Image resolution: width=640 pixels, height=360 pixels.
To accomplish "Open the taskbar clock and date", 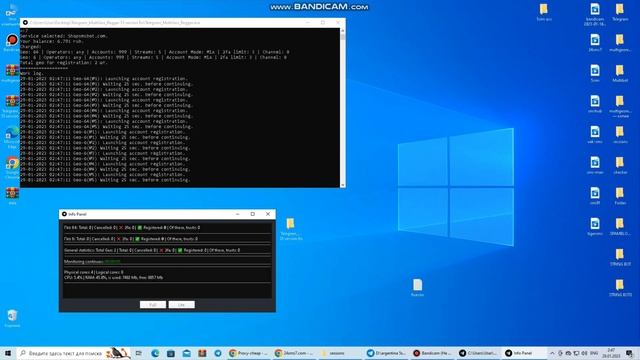I will 611,353.
